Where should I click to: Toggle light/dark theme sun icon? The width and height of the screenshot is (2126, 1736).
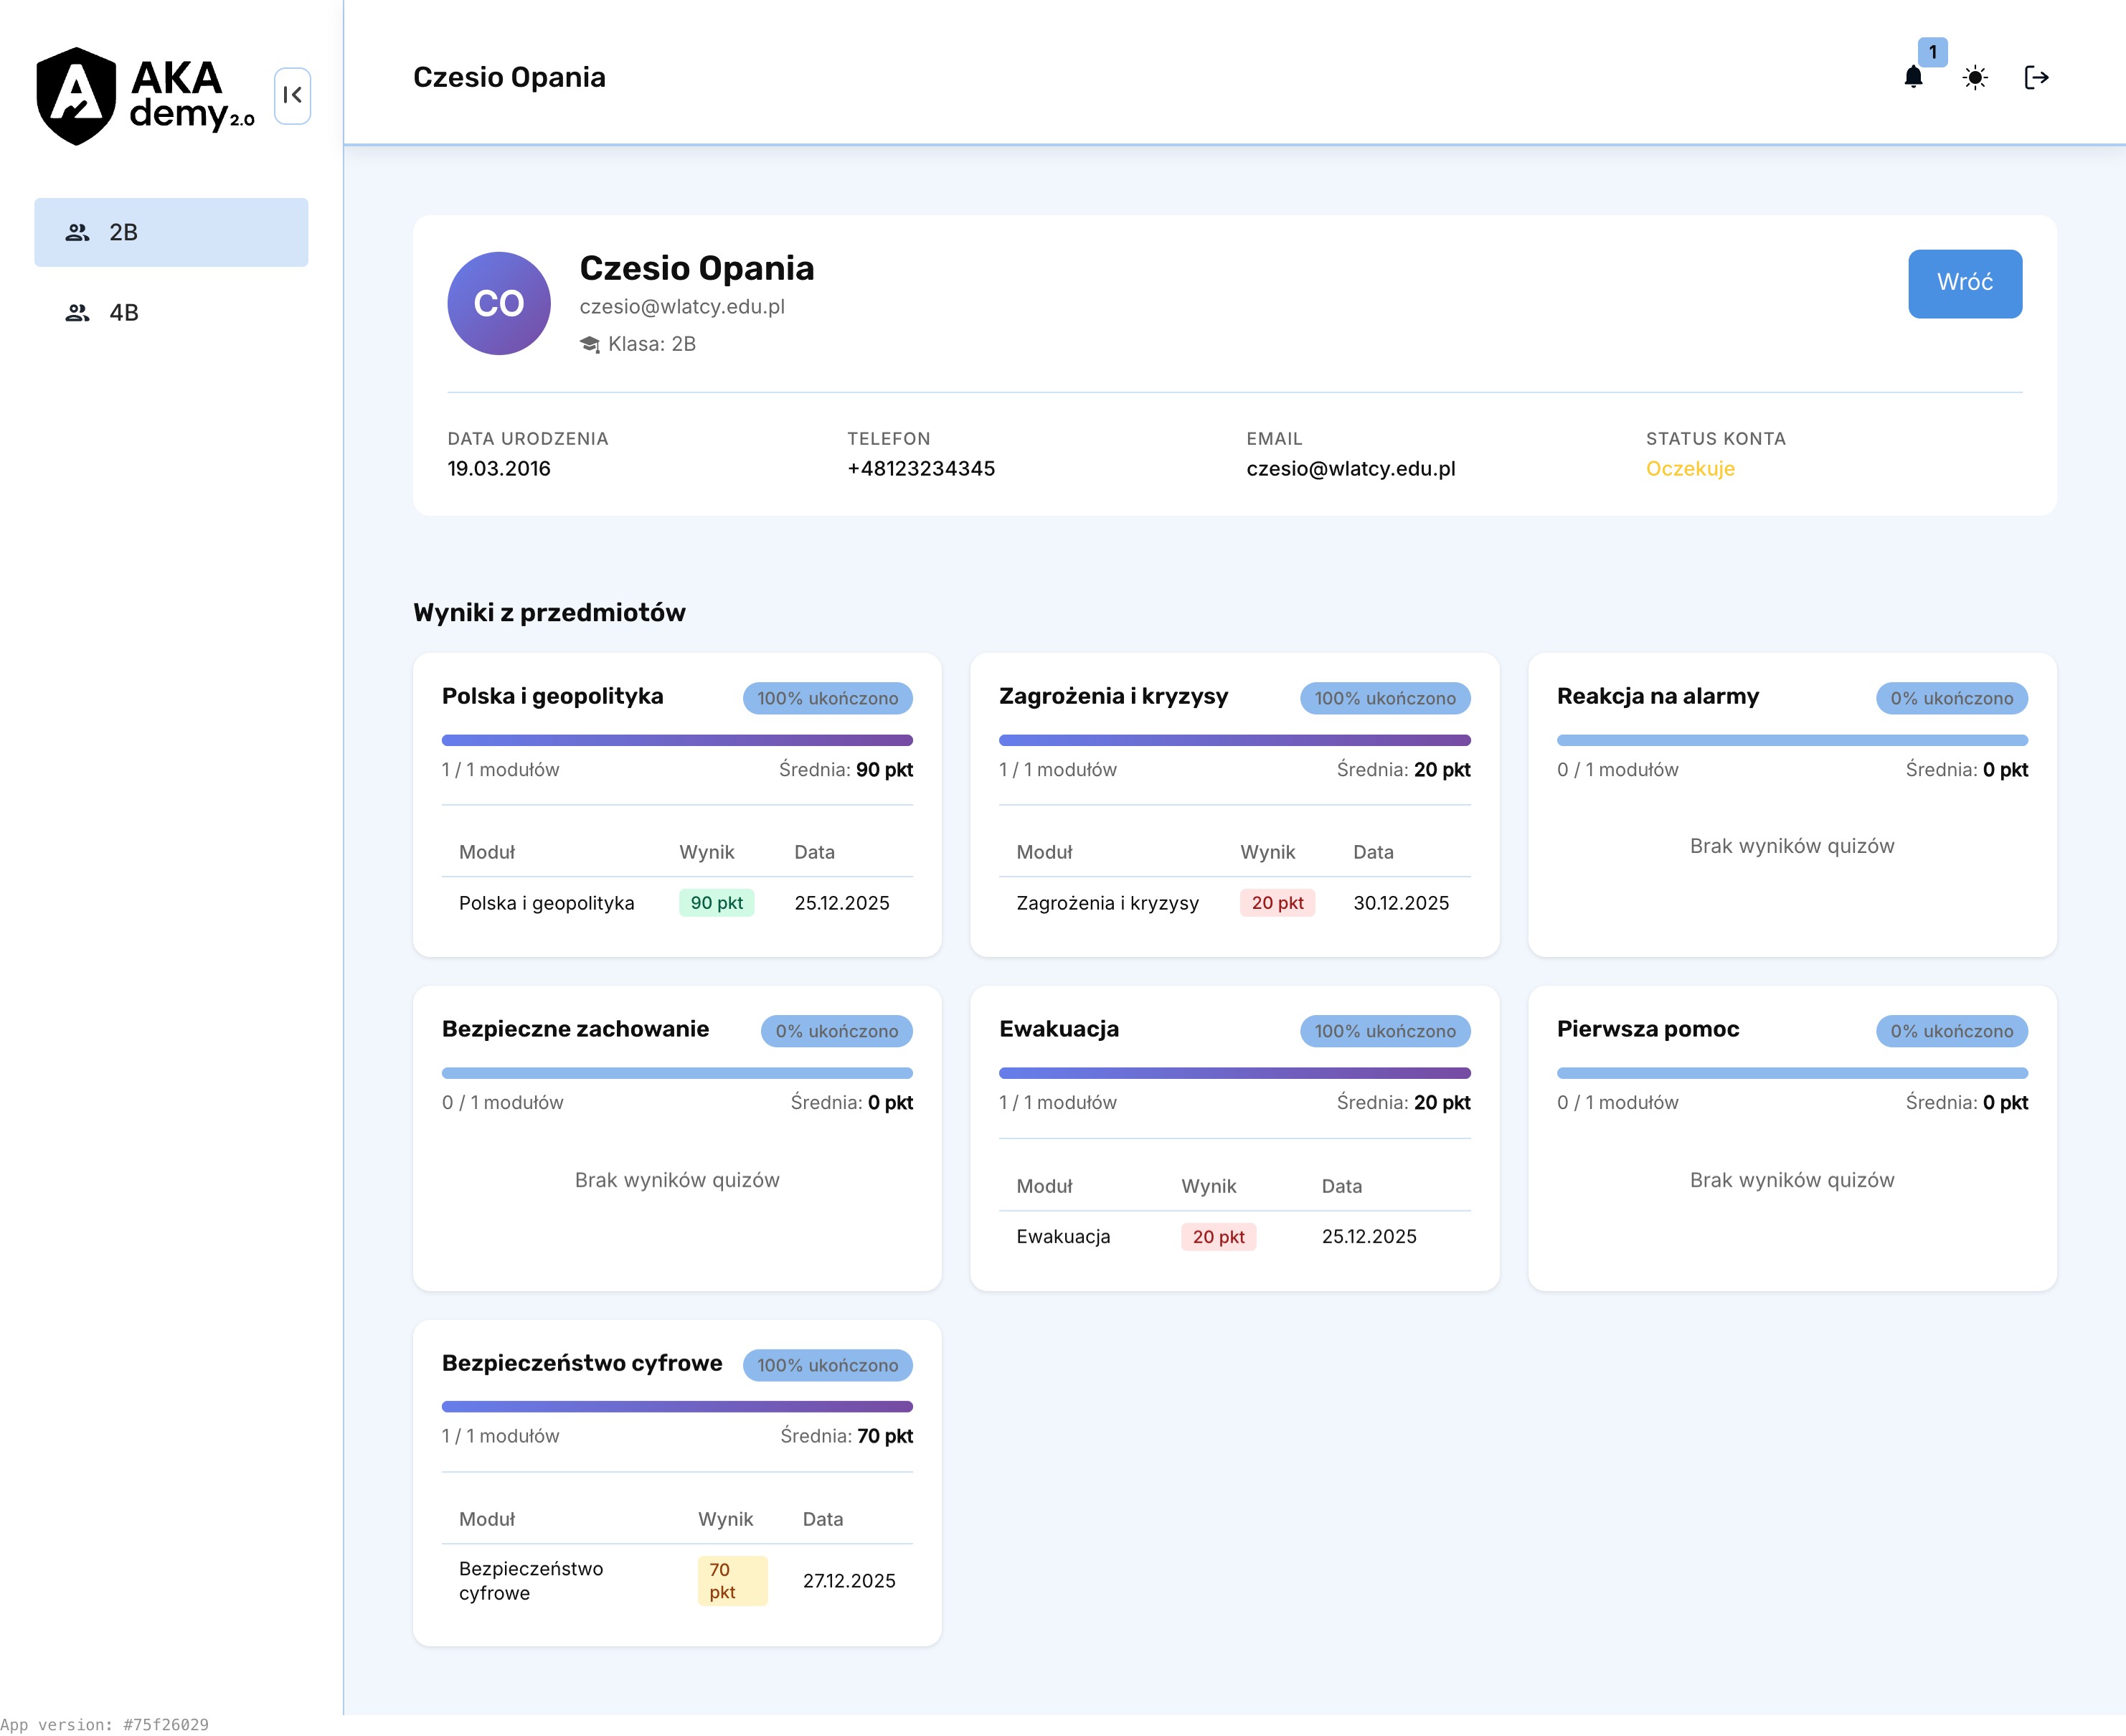pos(1974,78)
